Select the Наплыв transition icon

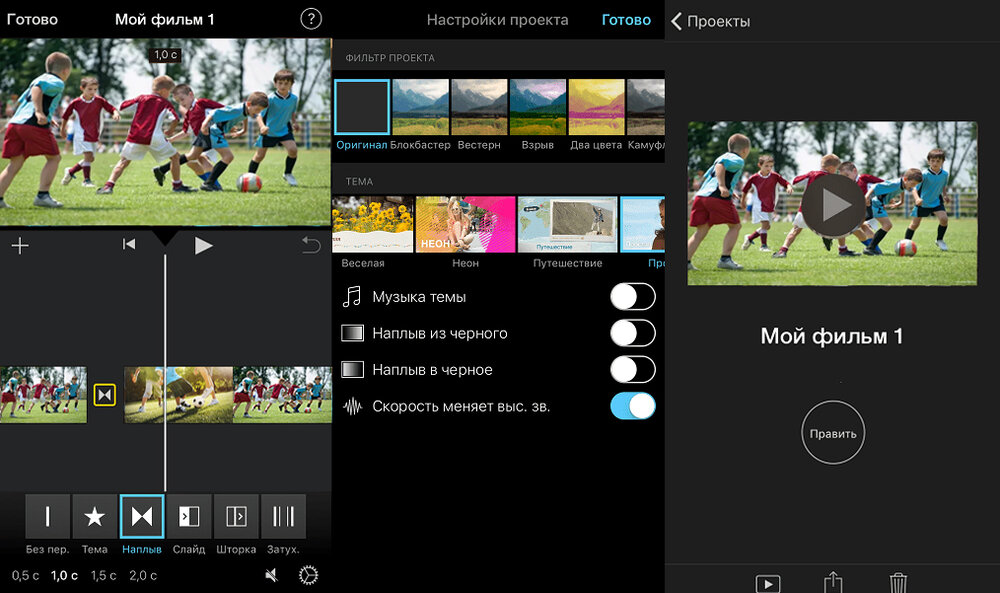(142, 515)
